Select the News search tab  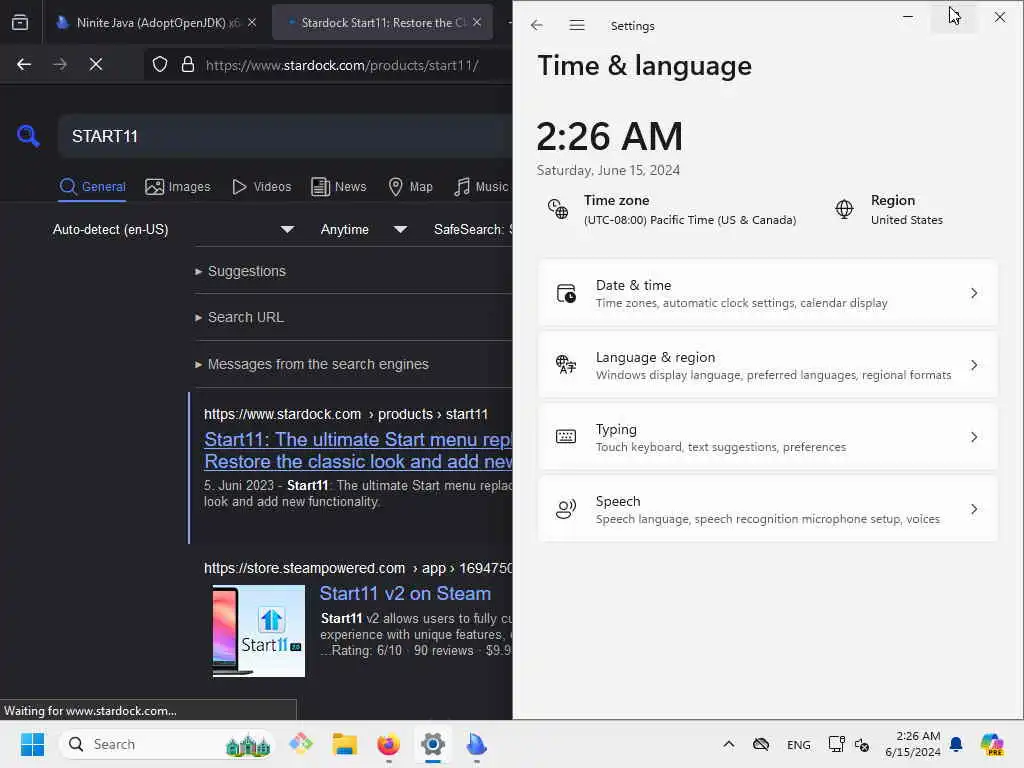339,187
